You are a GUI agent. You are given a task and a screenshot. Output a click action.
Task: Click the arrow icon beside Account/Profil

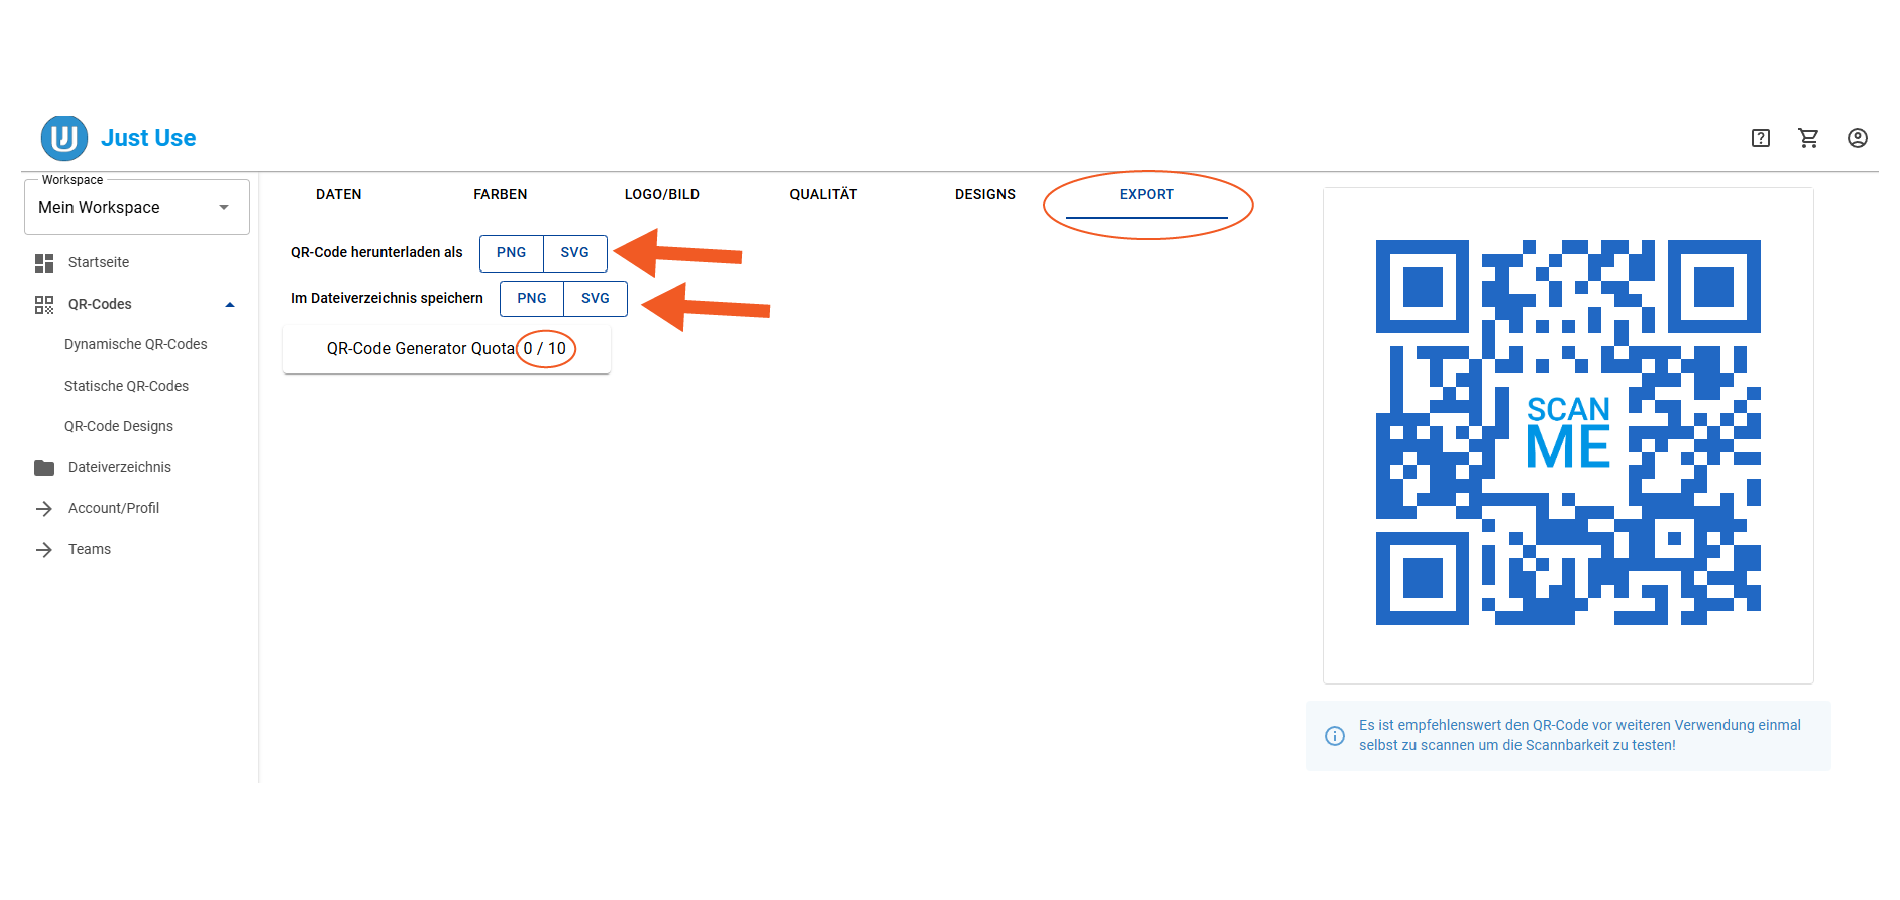tap(44, 509)
